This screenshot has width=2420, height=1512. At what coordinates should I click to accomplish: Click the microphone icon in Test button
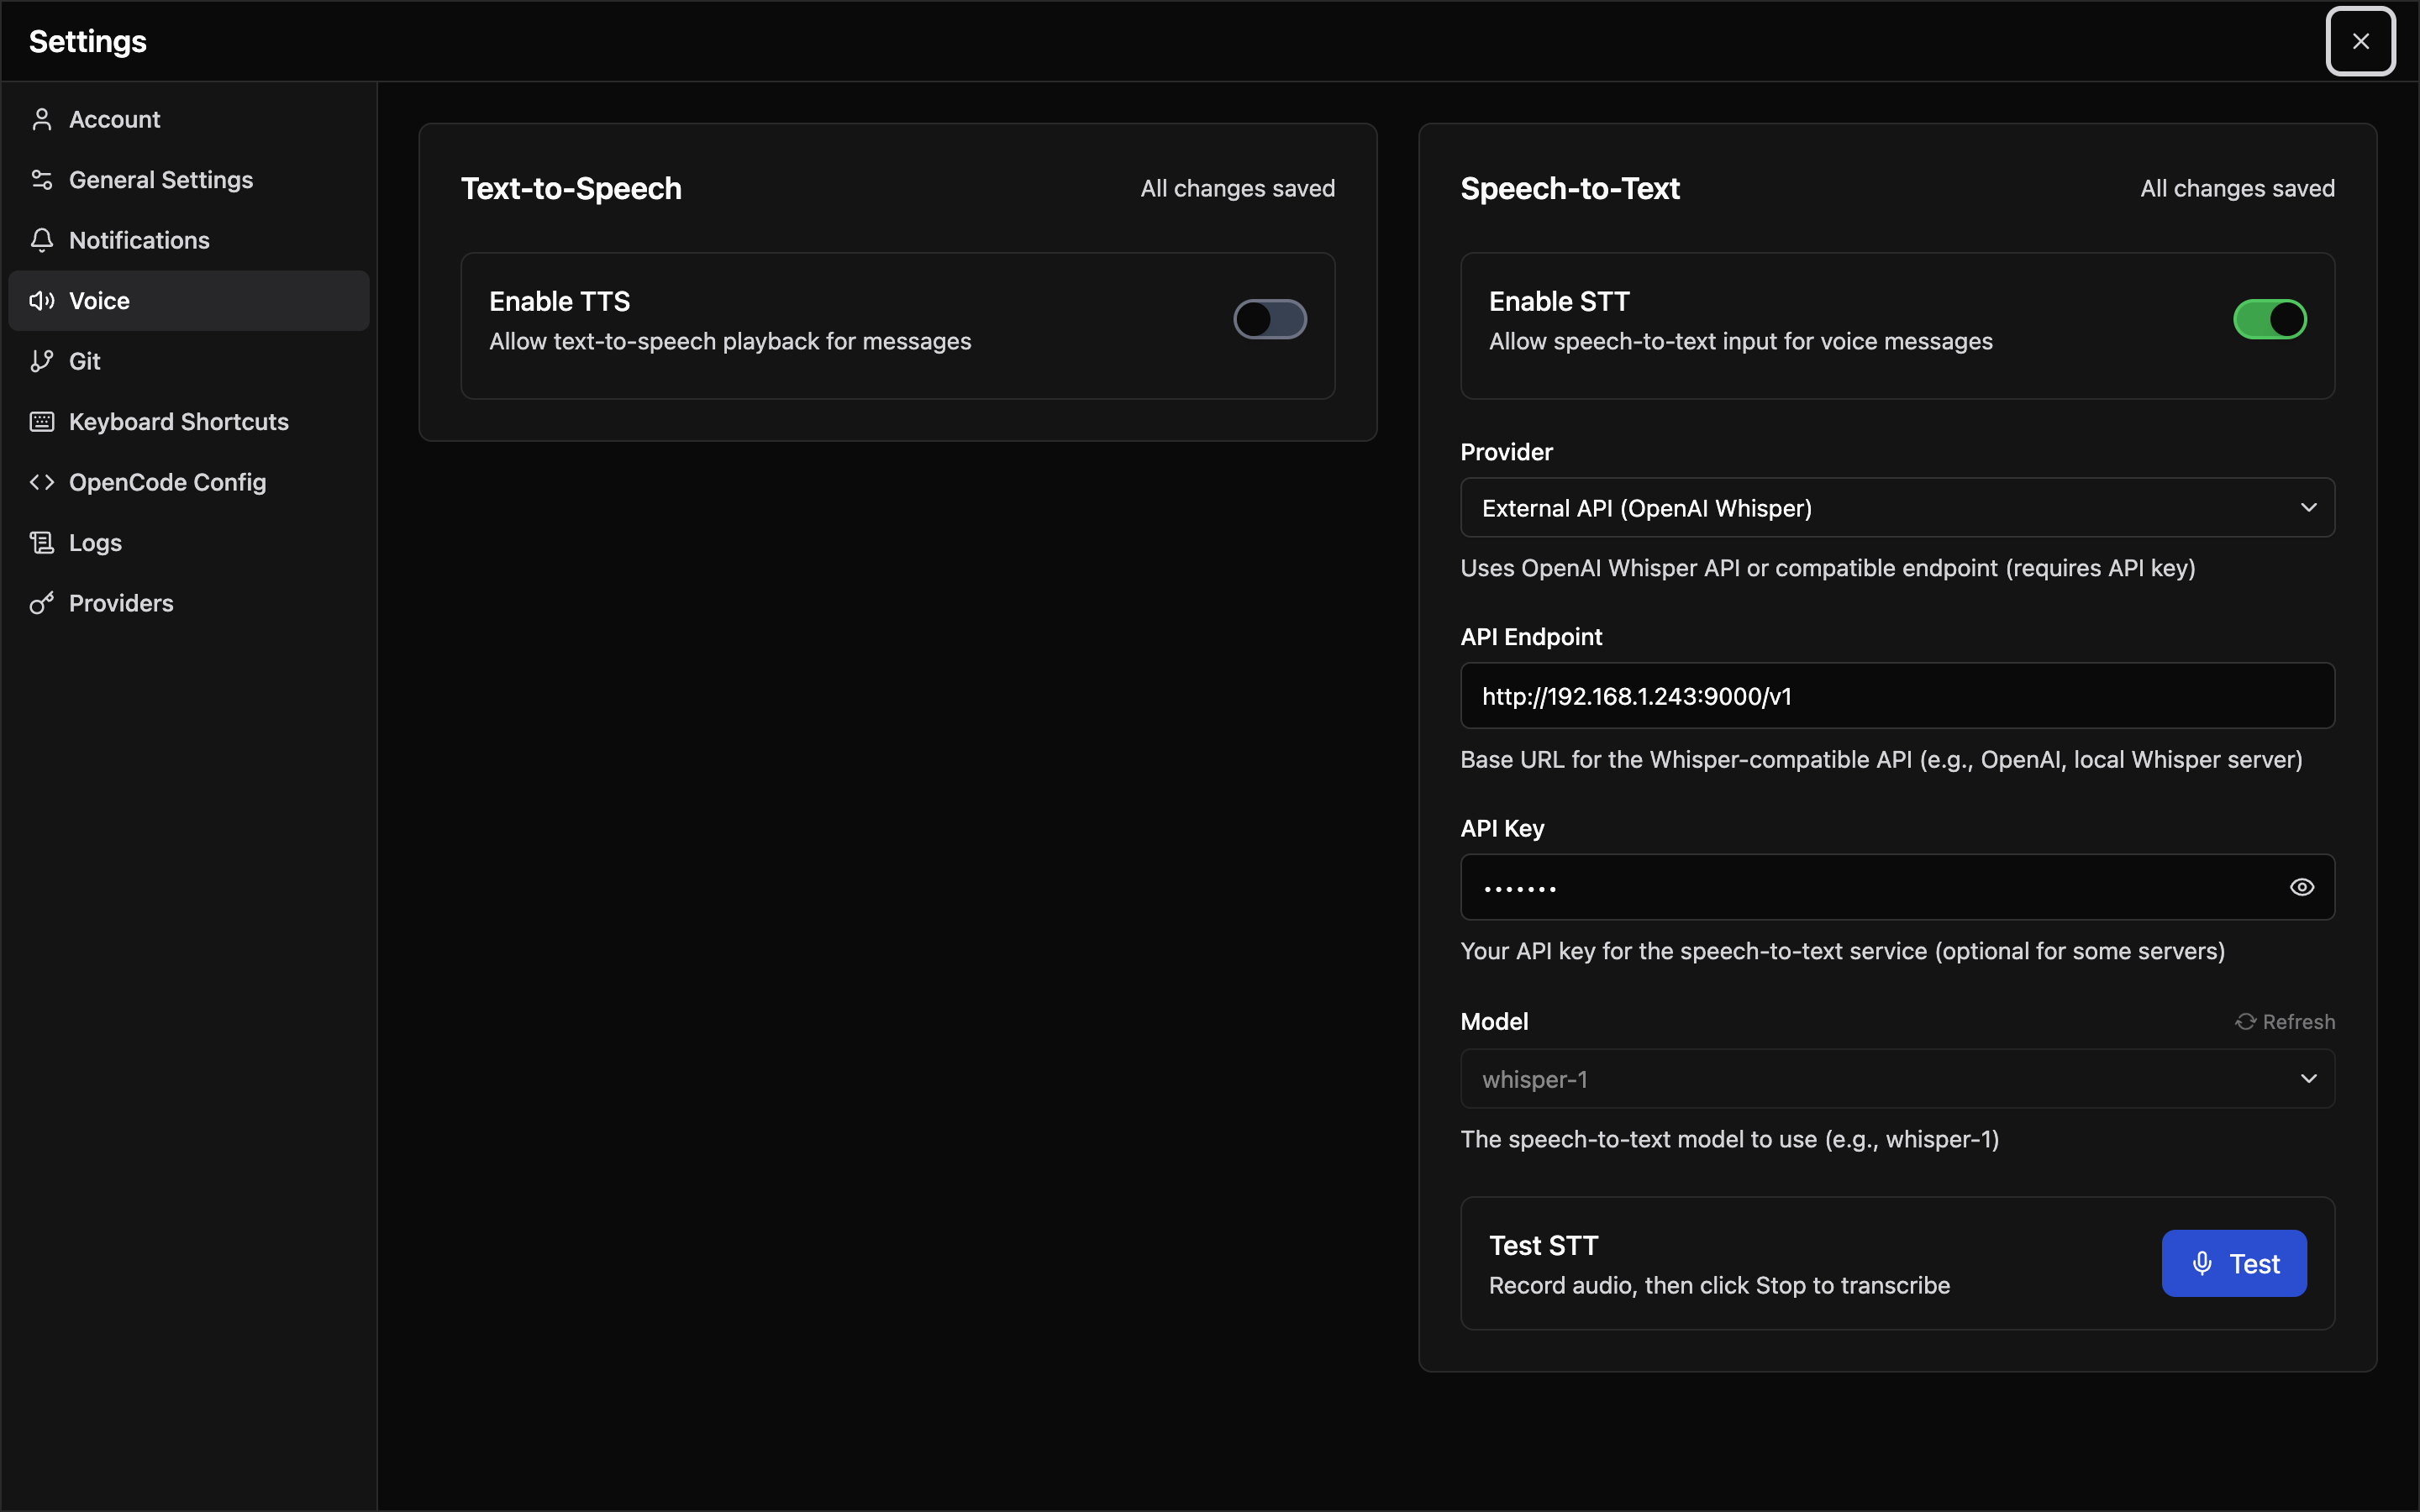pos(2202,1264)
